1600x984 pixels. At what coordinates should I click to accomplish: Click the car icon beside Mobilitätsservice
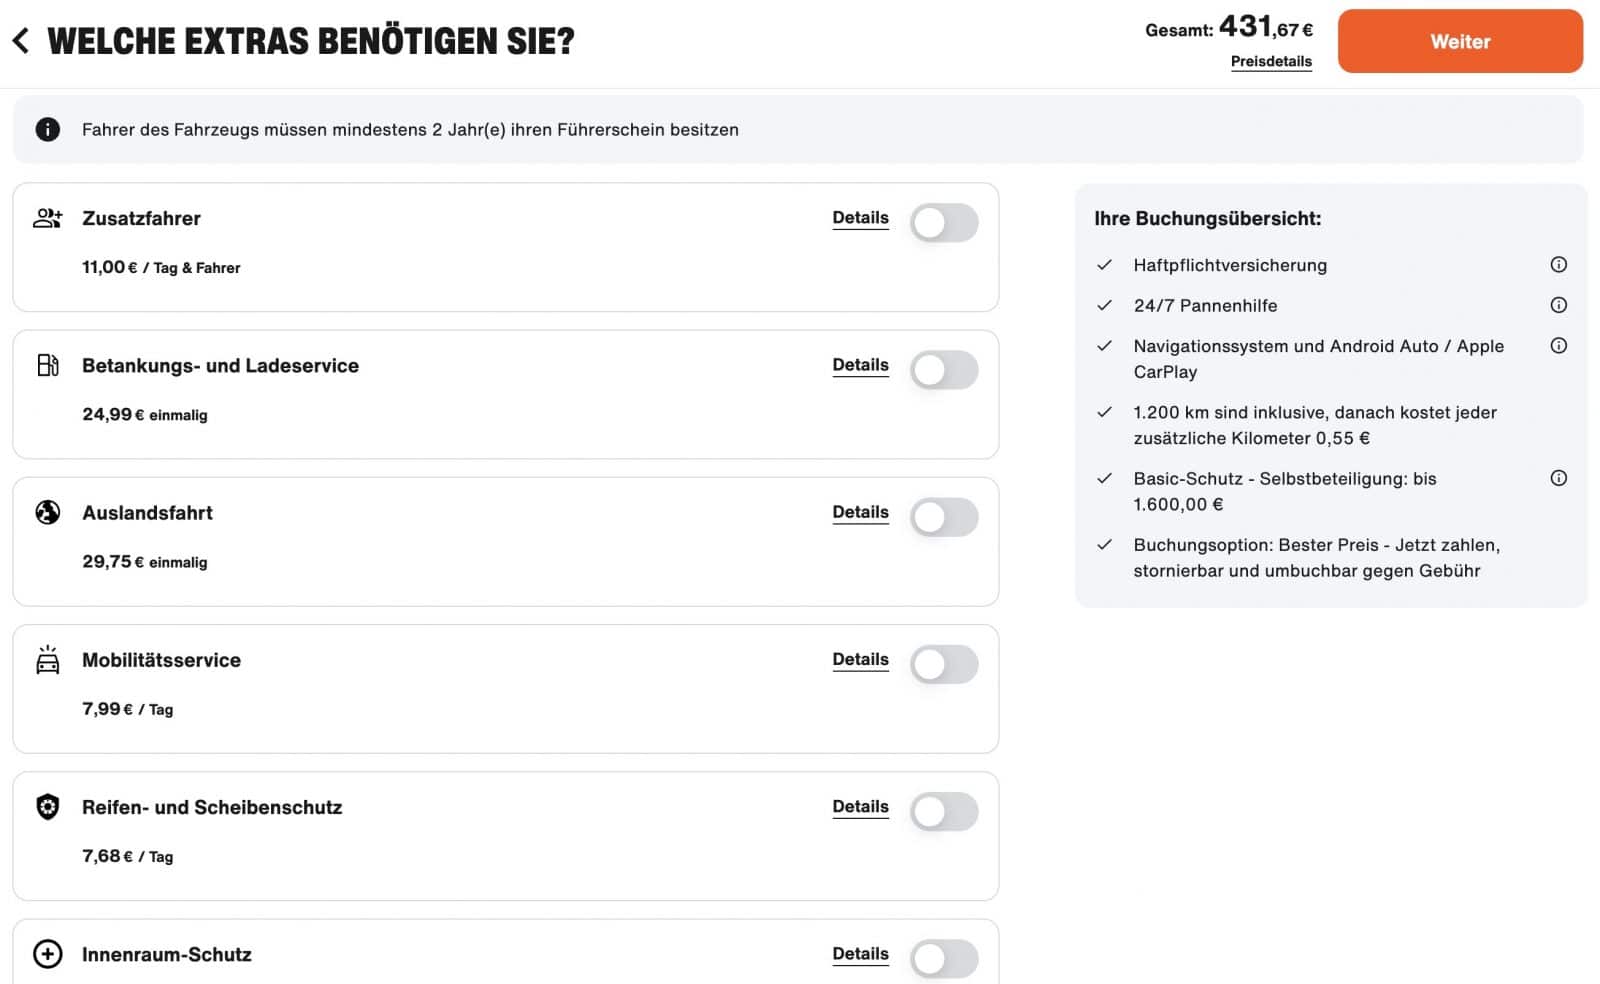pyautogui.click(x=48, y=660)
